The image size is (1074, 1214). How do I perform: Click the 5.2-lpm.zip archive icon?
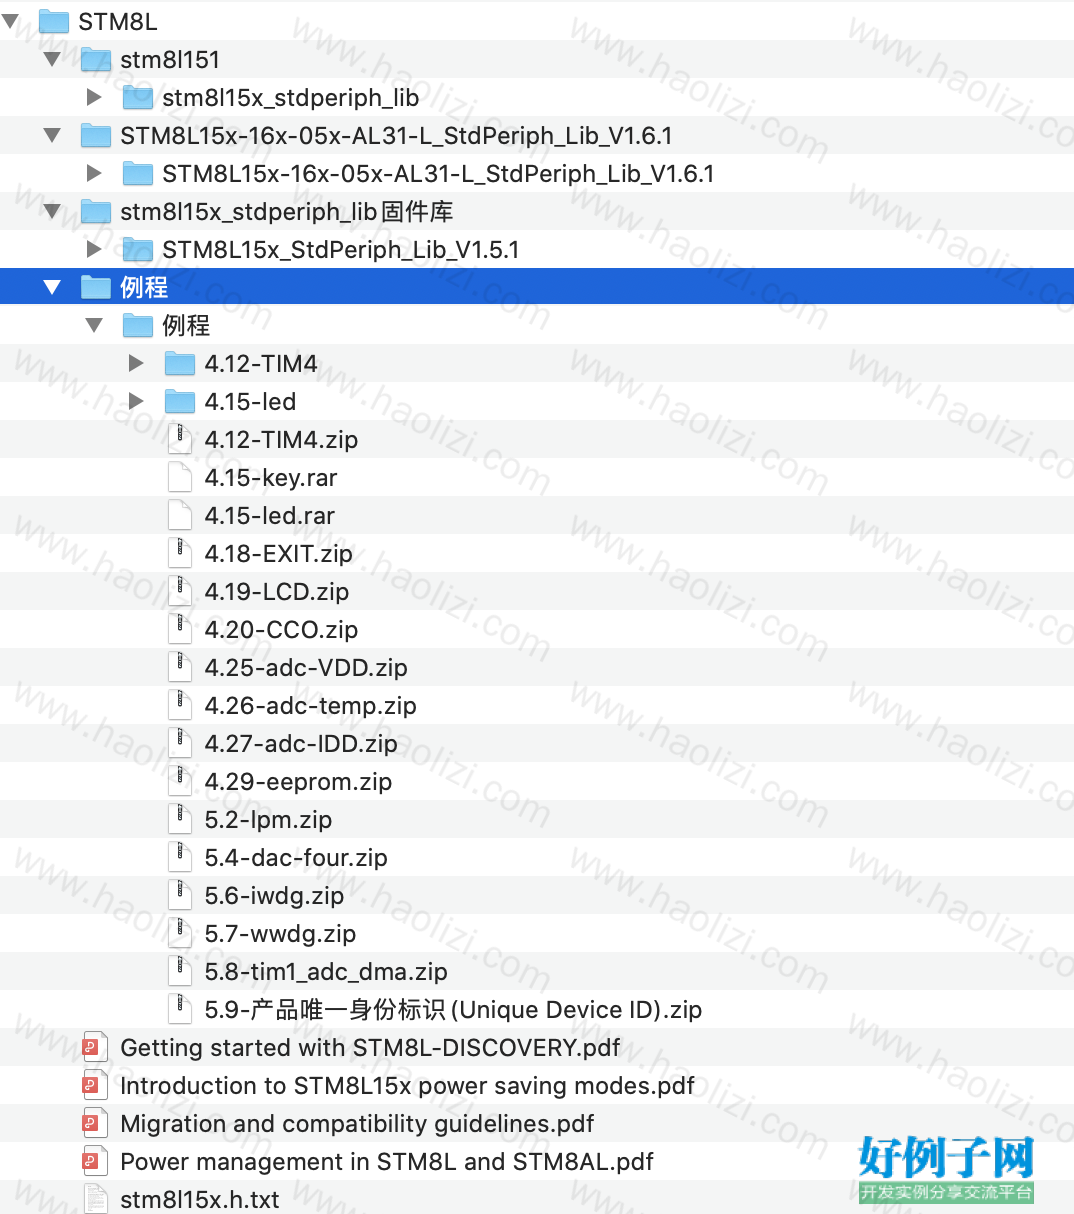click(x=180, y=819)
